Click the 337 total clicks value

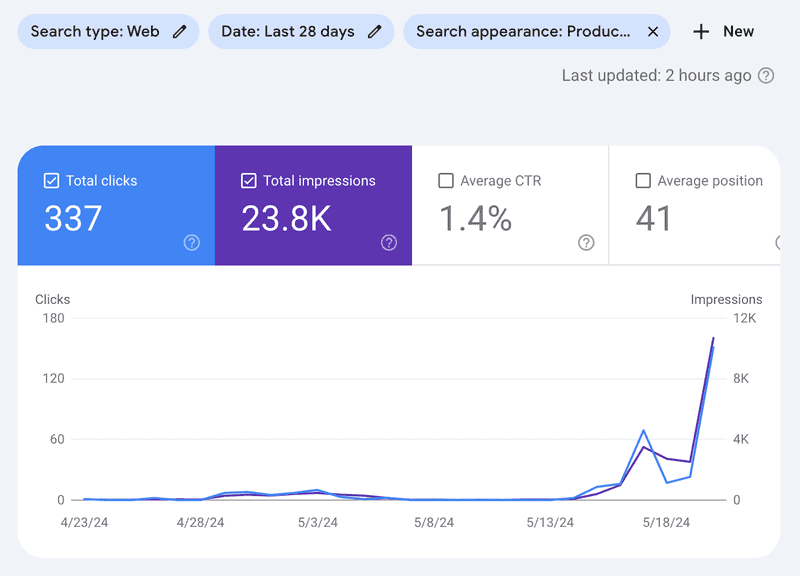(73, 219)
